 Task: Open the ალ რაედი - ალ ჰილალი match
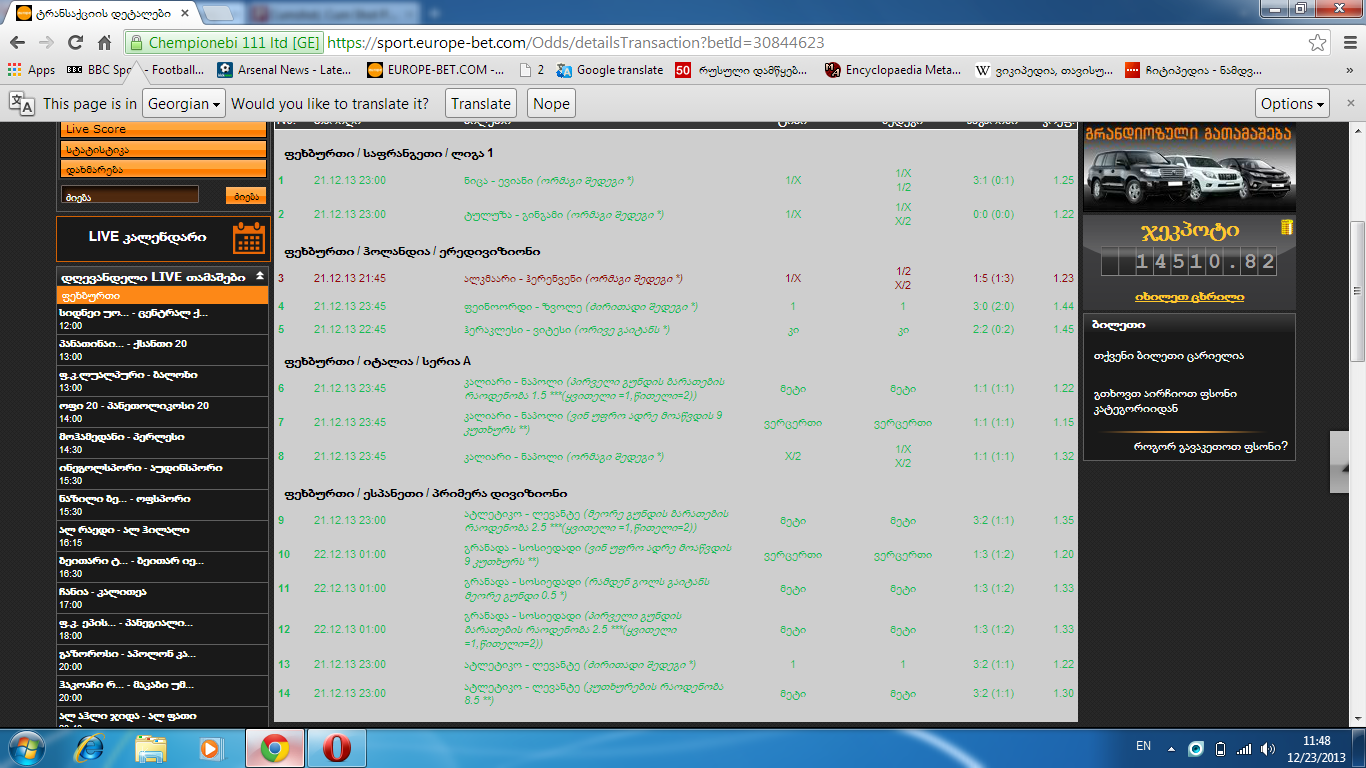coord(163,536)
